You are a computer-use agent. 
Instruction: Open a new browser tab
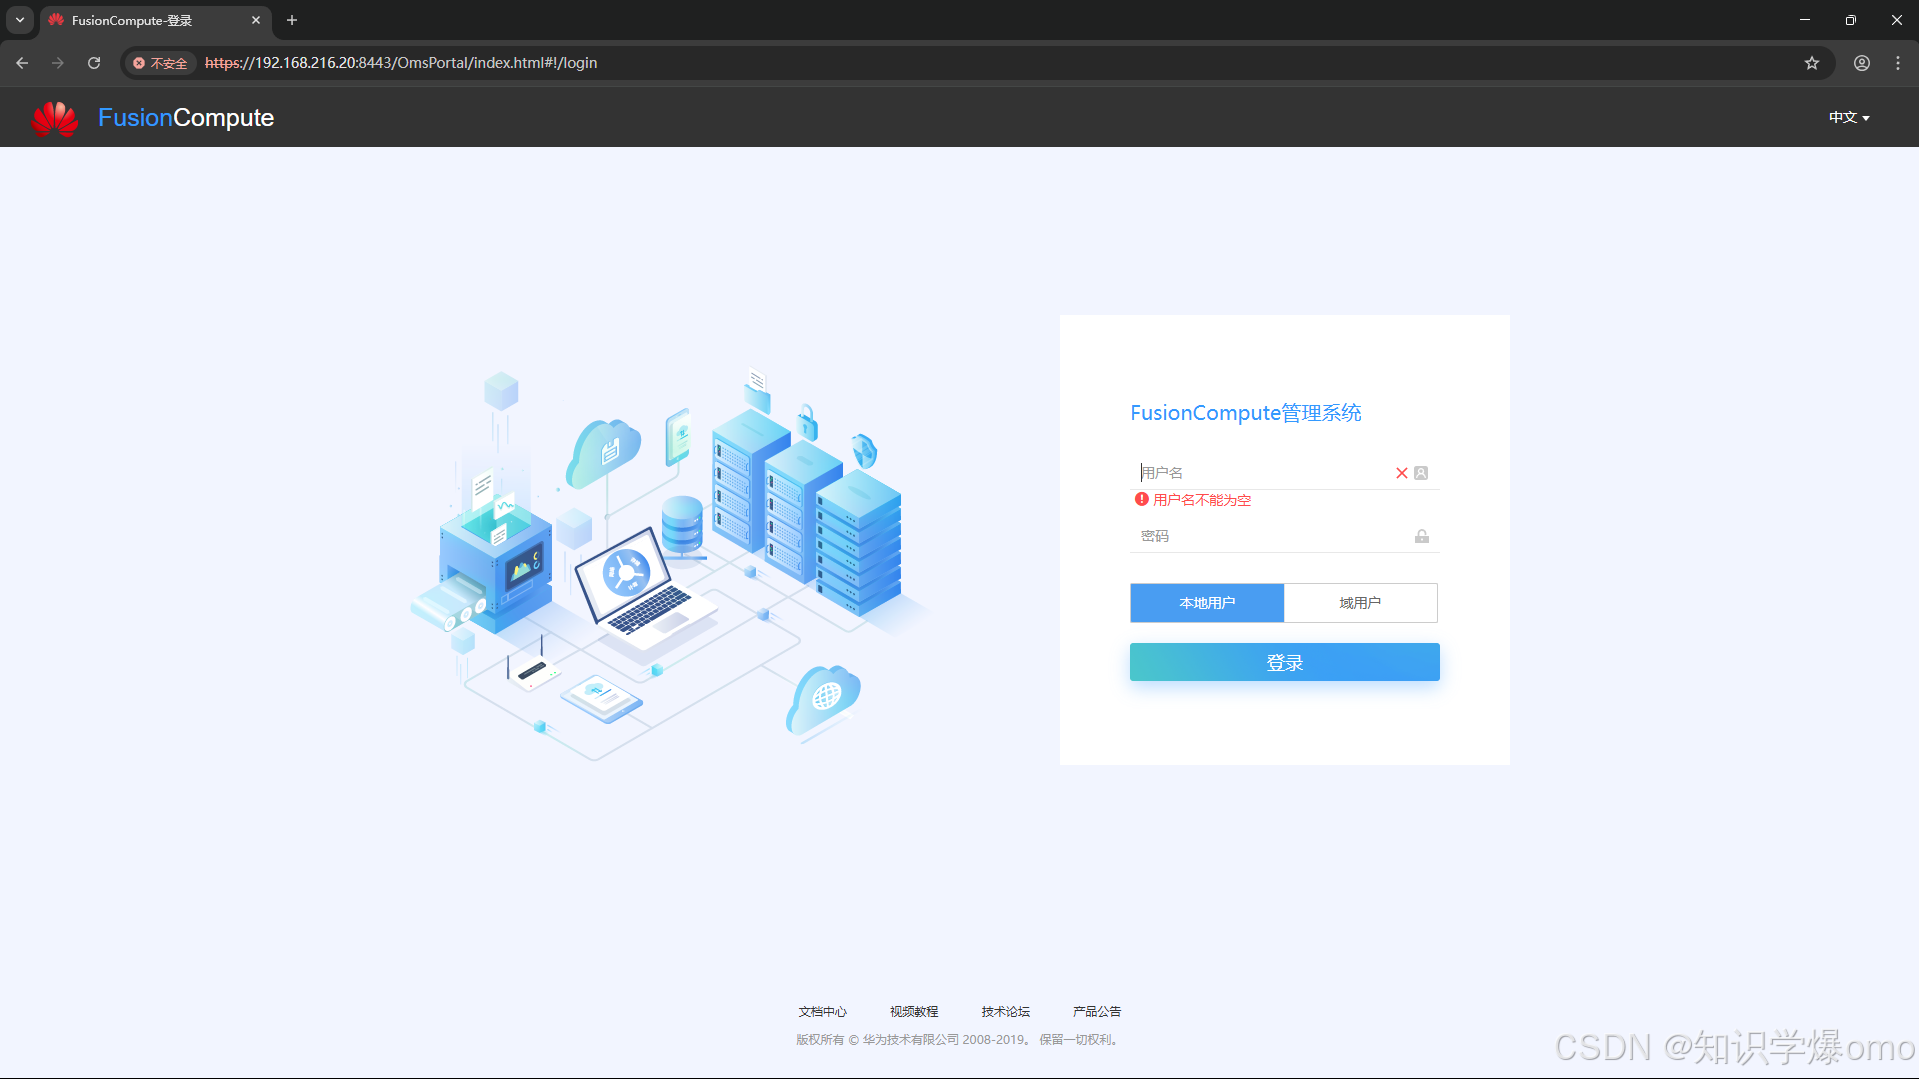tap(292, 20)
